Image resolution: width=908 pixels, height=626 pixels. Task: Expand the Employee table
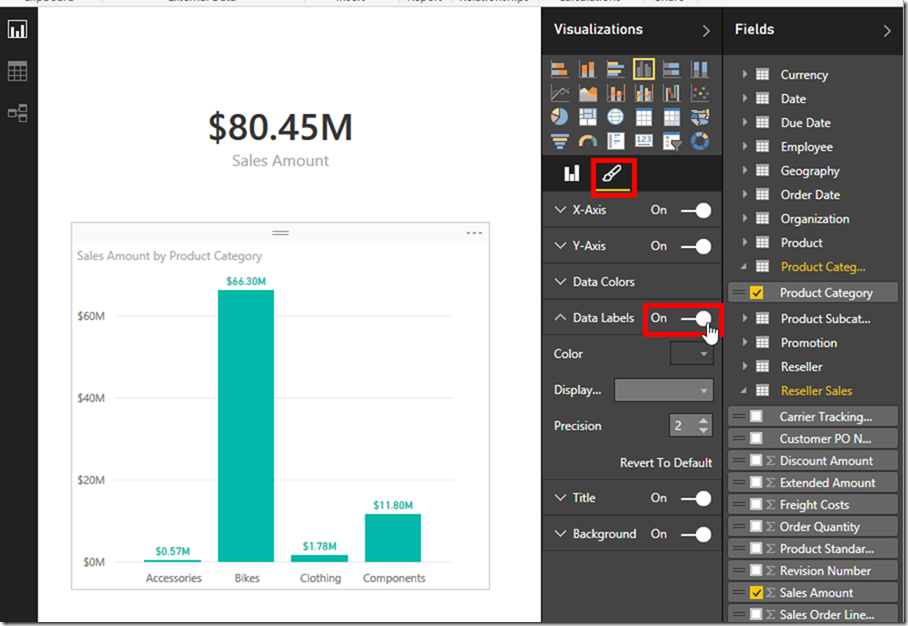click(745, 147)
